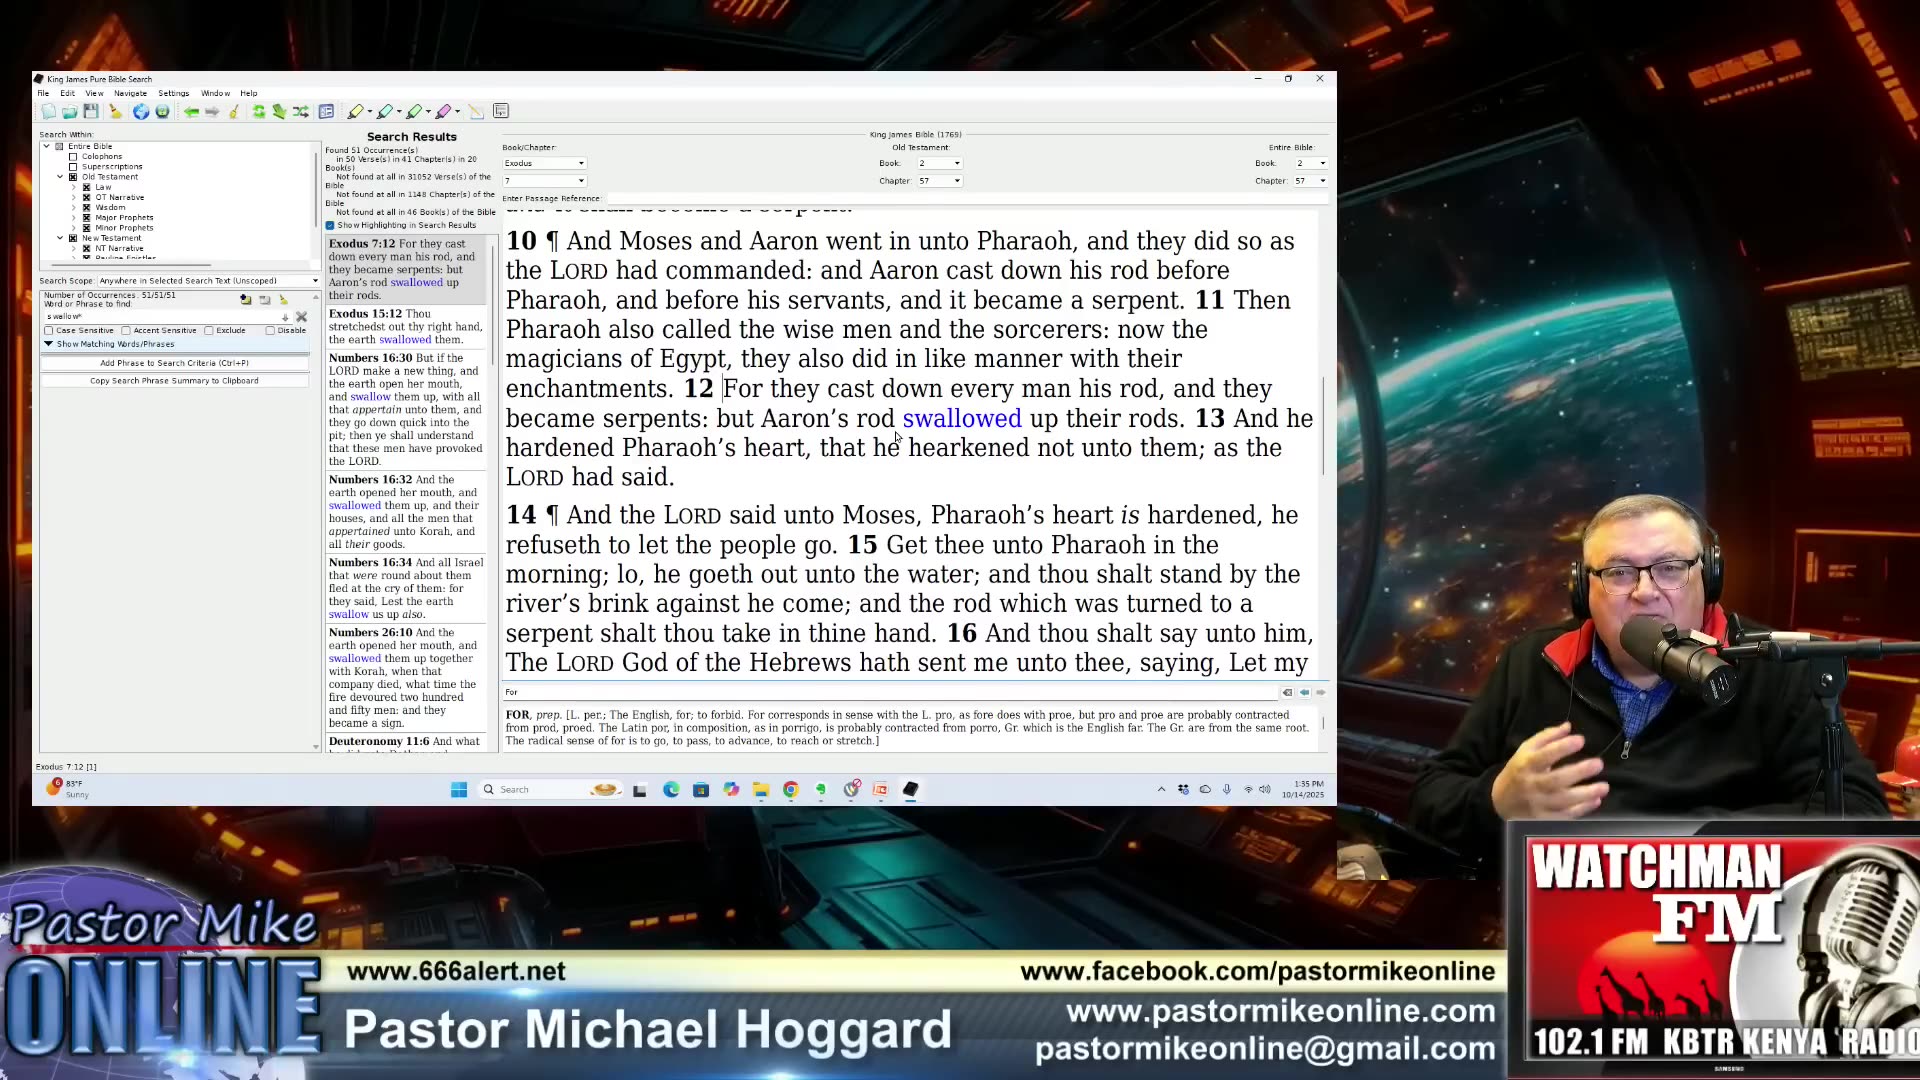This screenshot has width=1920, height=1080.
Task: Select the pink highlighter tool
Action: click(x=443, y=111)
